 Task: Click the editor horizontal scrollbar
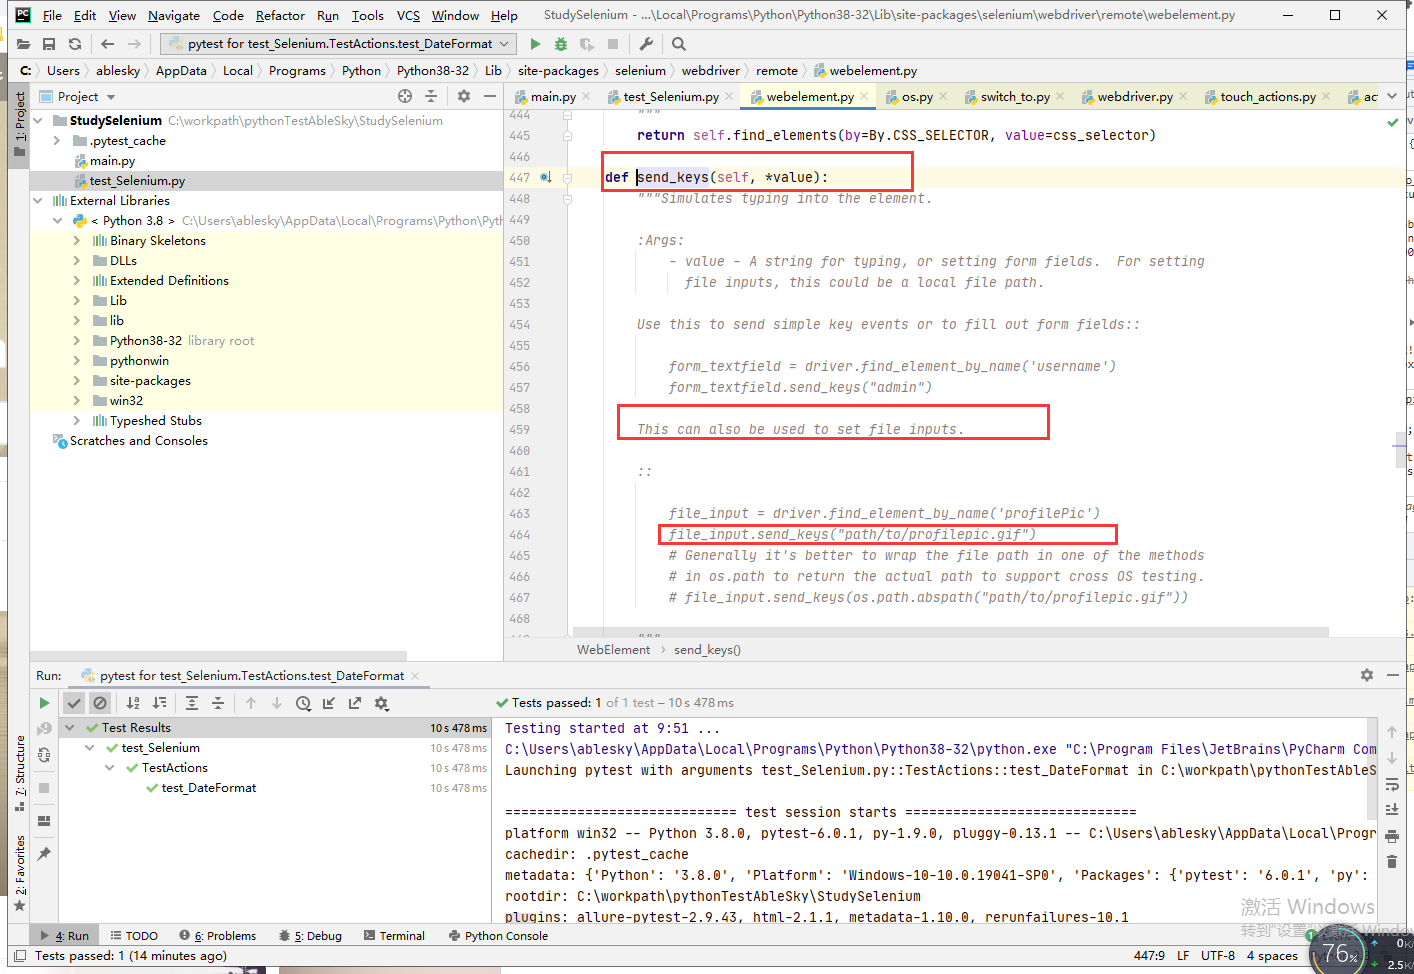tap(950, 632)
